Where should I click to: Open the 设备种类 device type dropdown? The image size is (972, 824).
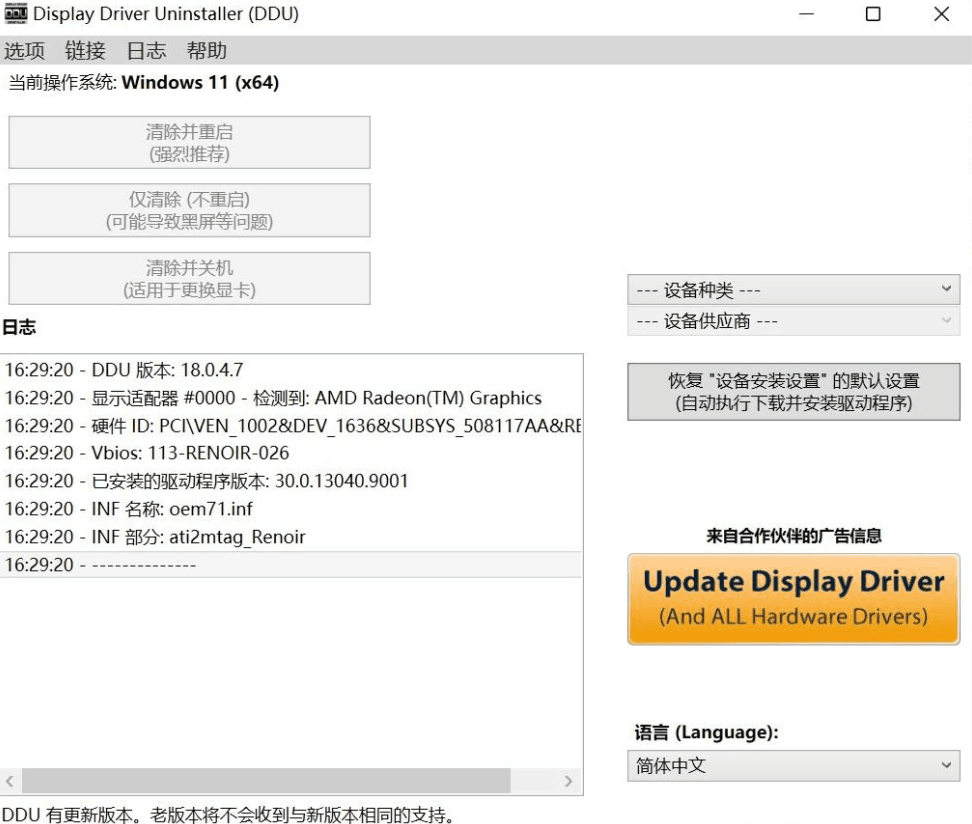pyautogui.click(x=793, y=289)
